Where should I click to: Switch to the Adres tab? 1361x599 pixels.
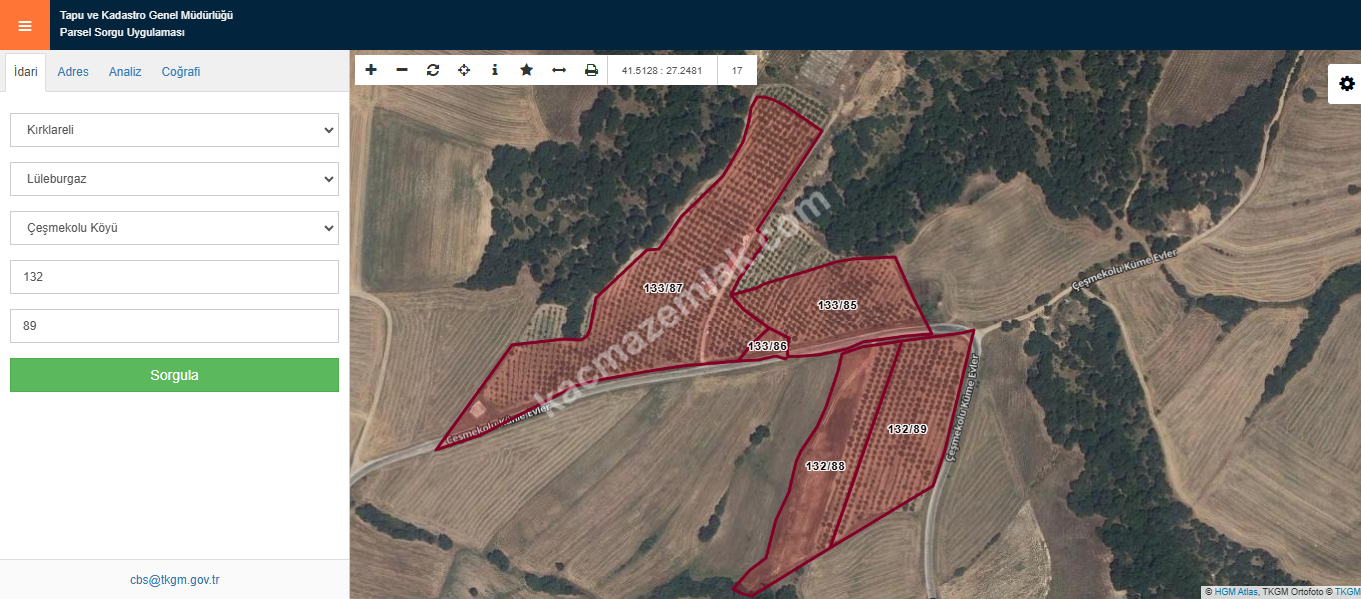(73, 72)
